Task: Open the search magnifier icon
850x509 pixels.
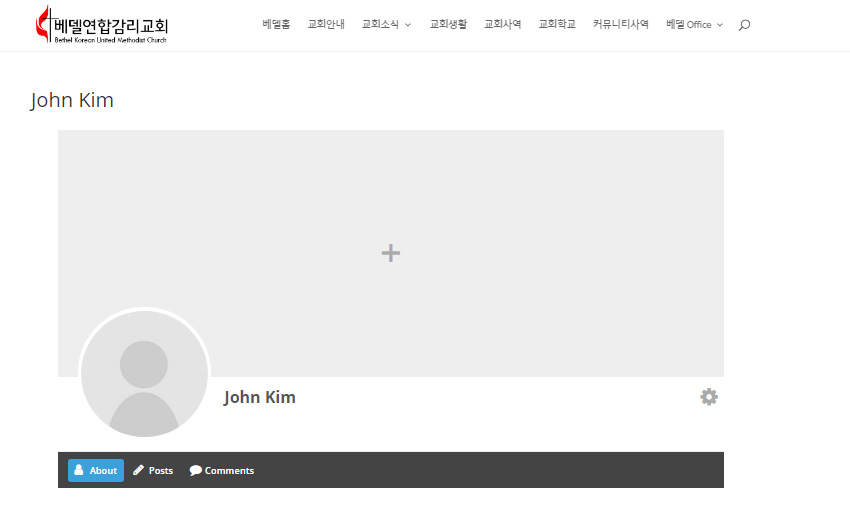Action: 744,25
